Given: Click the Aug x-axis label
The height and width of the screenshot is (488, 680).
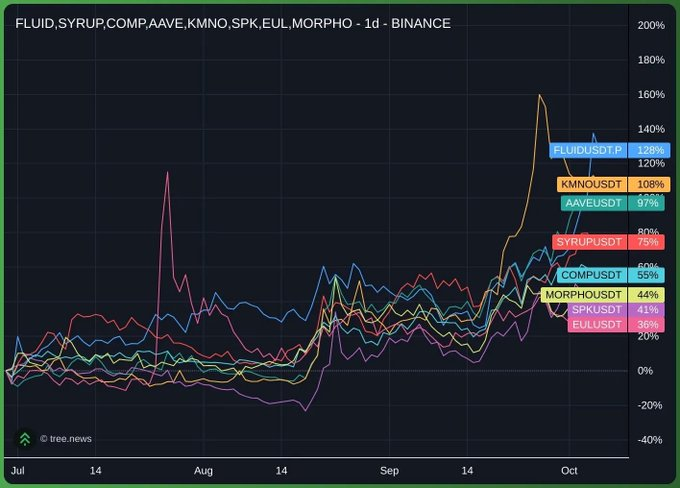Looking at the screenshot, I should click(203, 471).
